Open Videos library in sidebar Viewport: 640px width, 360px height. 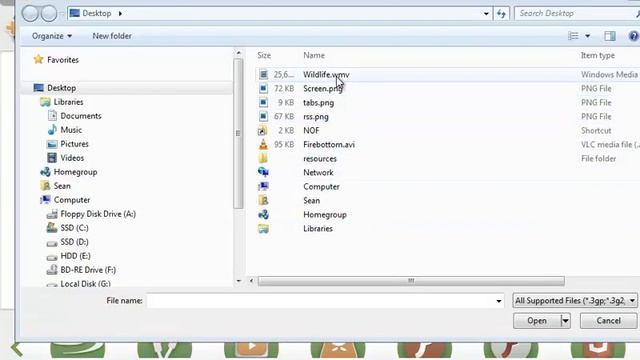coord(66,158)
